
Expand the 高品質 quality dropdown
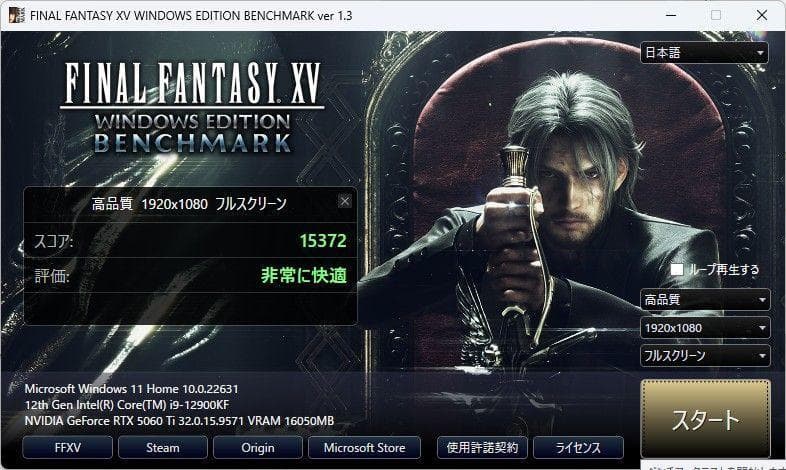(705, 300)
